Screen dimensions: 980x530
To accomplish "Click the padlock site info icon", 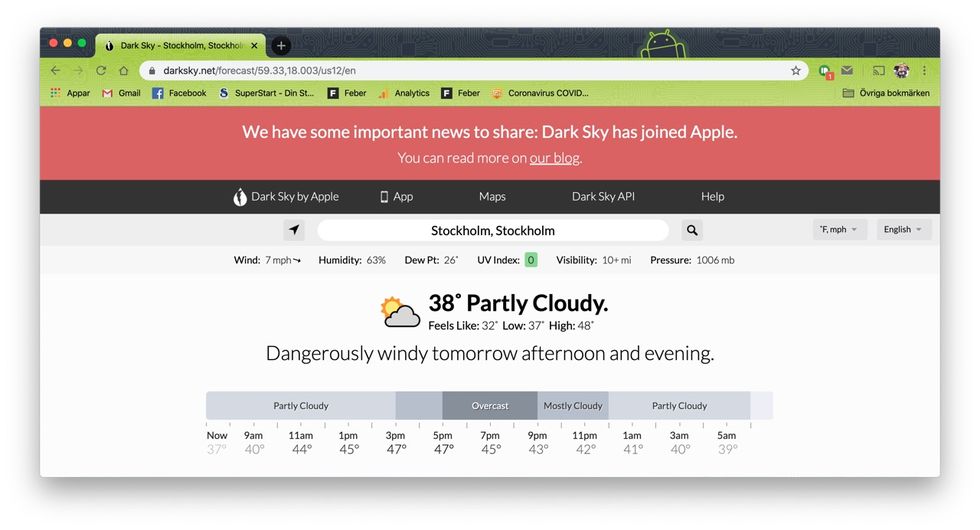I will tap(152, 71).
